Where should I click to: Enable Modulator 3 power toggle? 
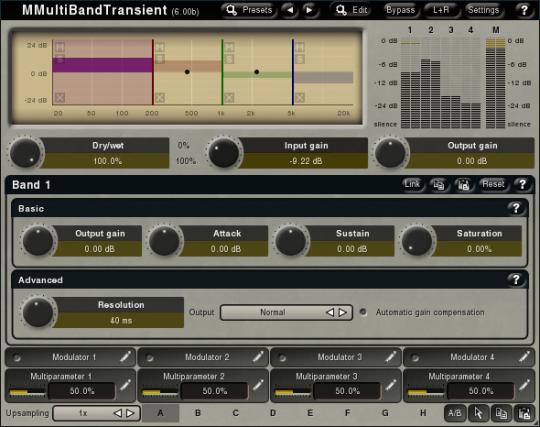point(282,357)
